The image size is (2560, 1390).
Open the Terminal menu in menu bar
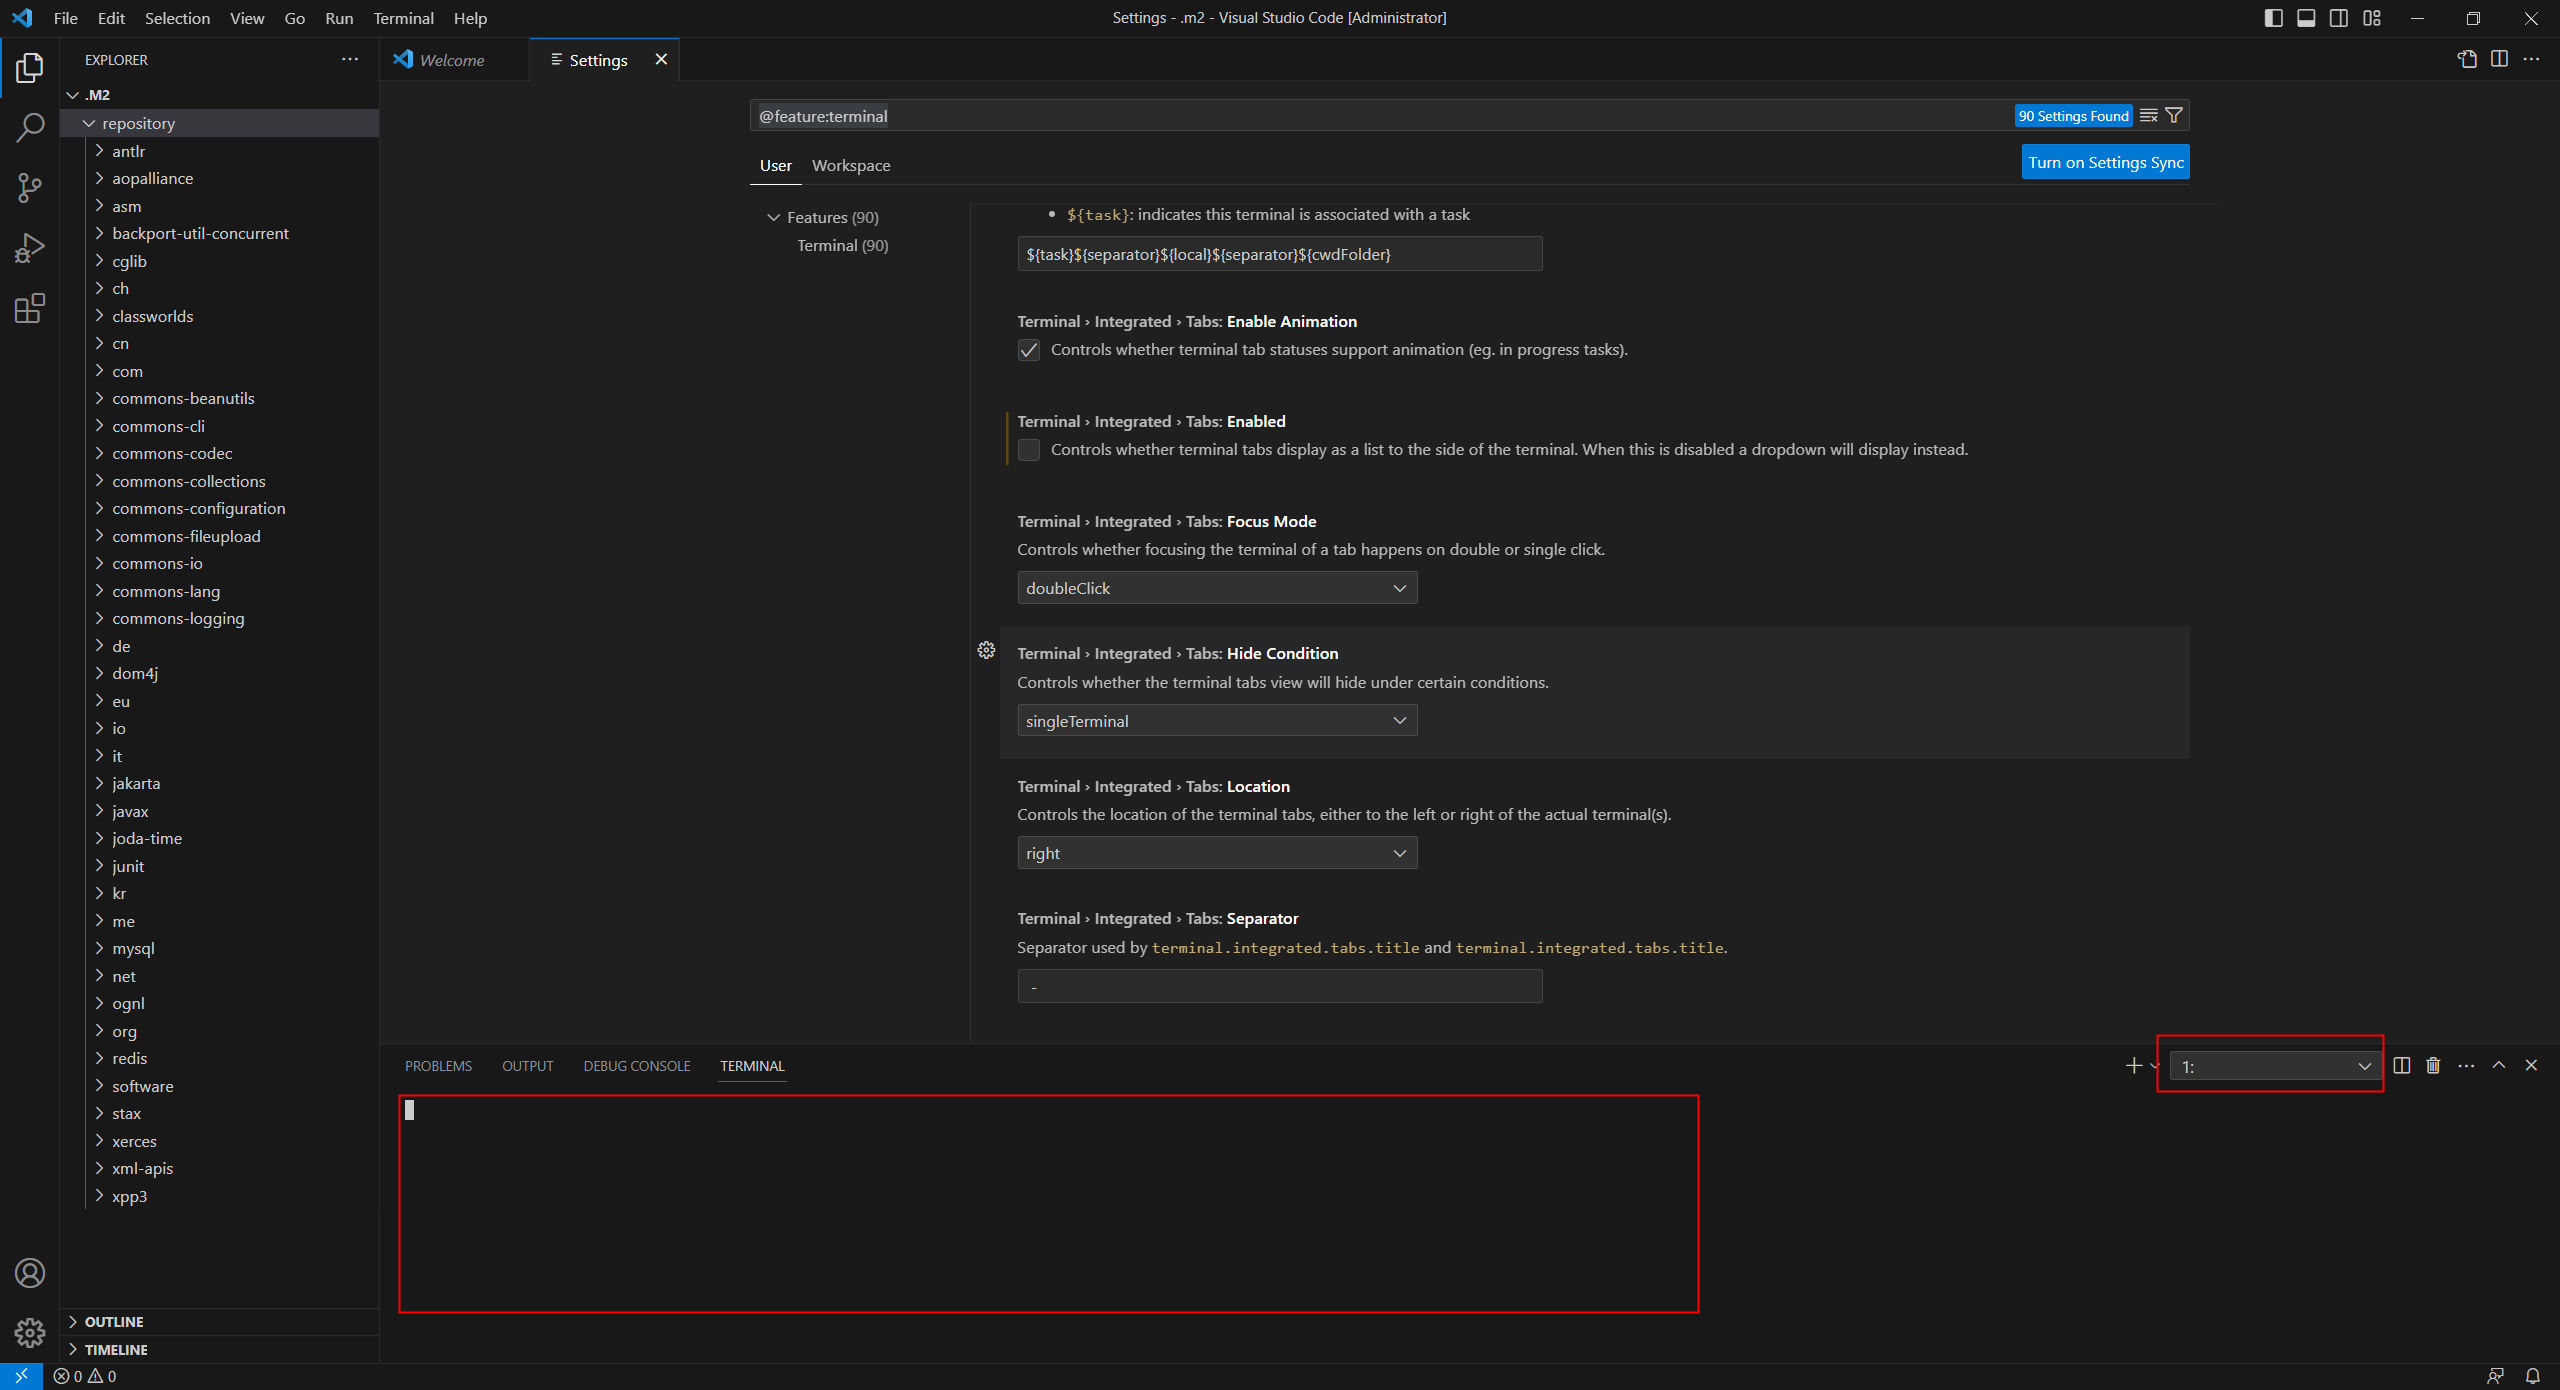402,18
